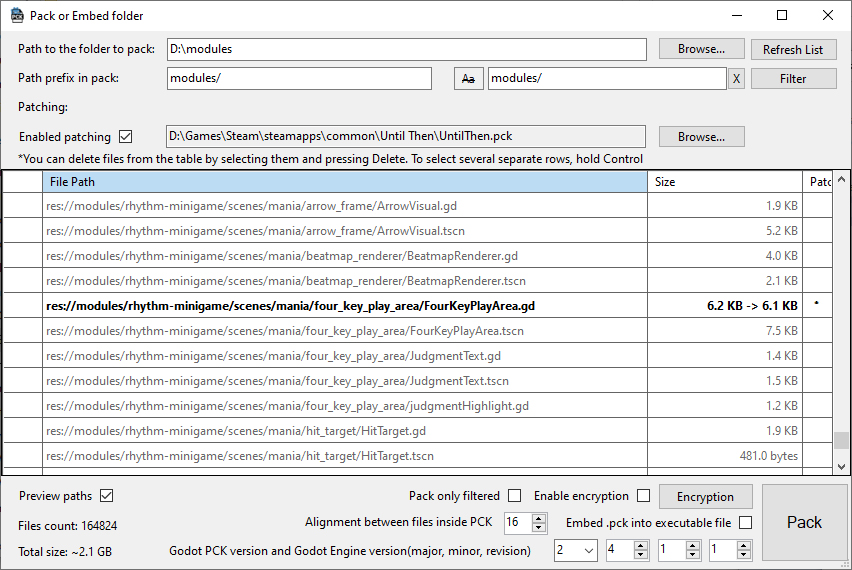Select the HitTarget.gd row

click(417, 431)
